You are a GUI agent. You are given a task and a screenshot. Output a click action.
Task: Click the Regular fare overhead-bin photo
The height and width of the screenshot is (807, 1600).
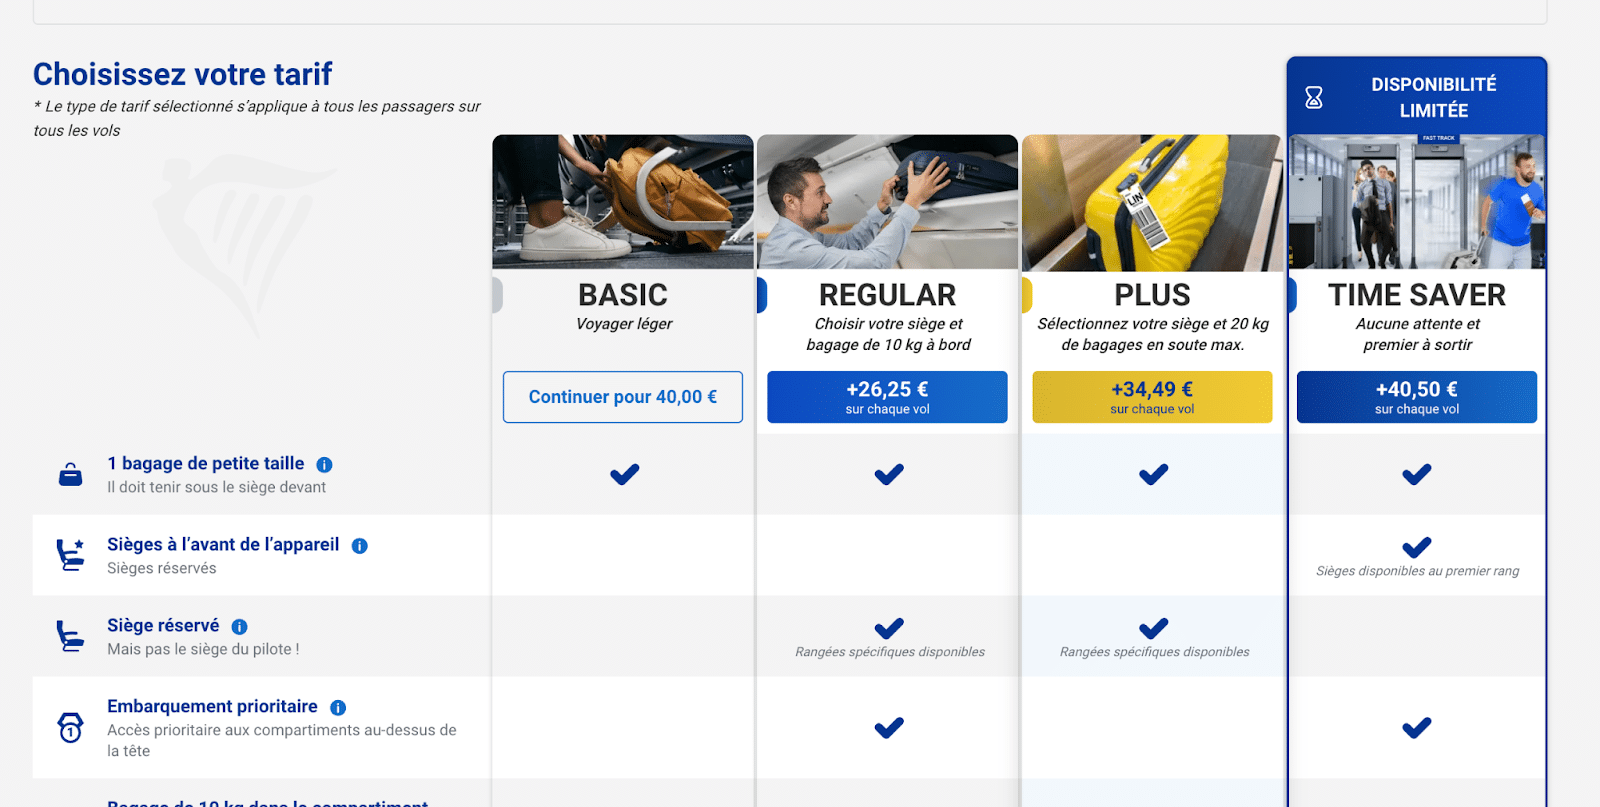887,202
